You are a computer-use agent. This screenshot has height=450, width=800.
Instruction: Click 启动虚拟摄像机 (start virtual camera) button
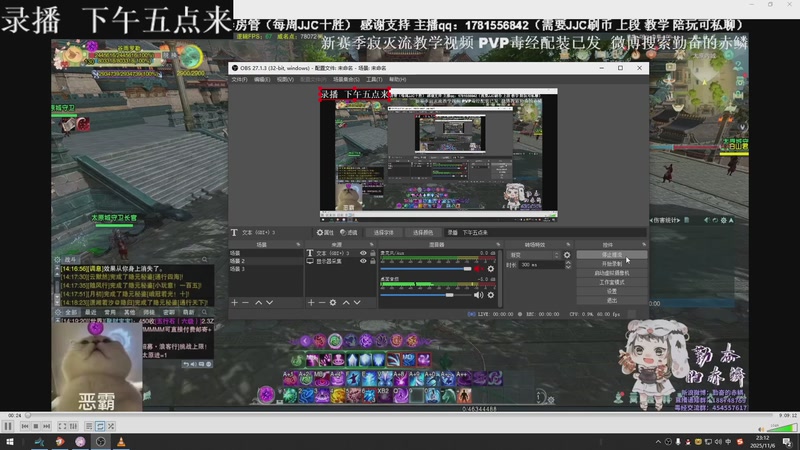coord(612,273)
